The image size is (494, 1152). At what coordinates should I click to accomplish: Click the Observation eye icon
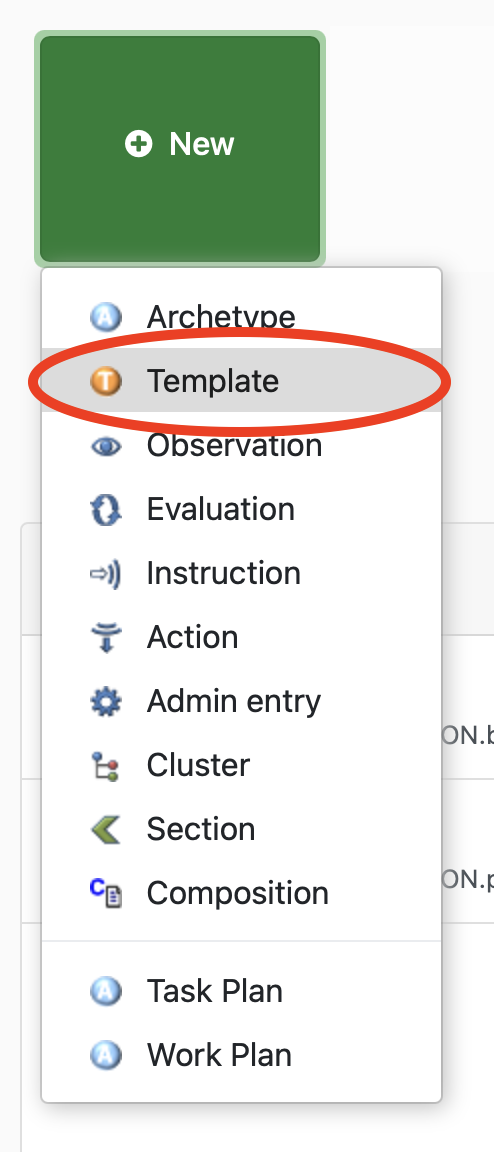[x=105, y=445]
